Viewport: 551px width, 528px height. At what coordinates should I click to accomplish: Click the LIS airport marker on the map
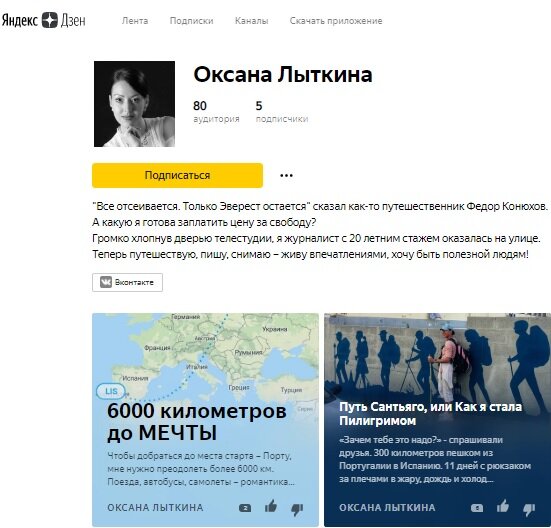click(x=111, y=391)
